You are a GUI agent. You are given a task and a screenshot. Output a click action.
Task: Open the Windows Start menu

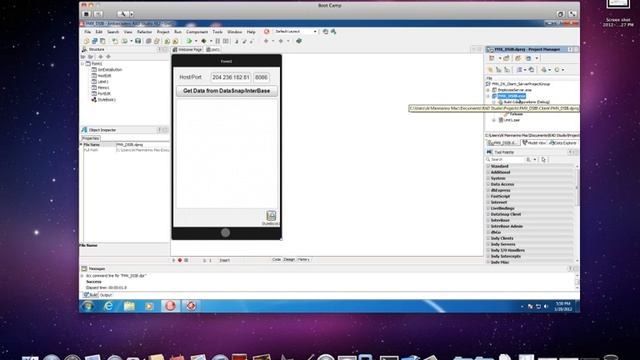click(87, 306)
